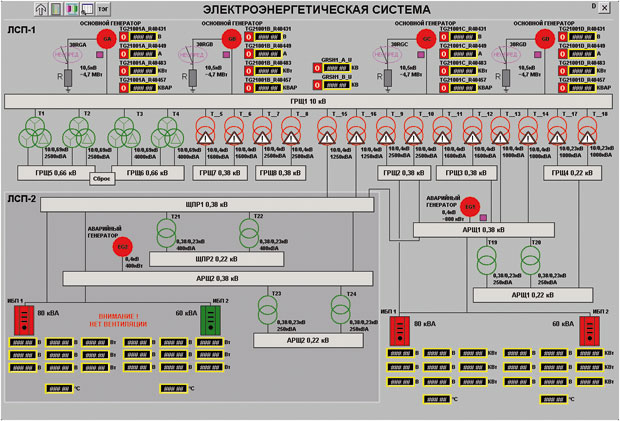Click the Сброс reset button
This screenshot has width=620, height=421.
pos(102,179)
